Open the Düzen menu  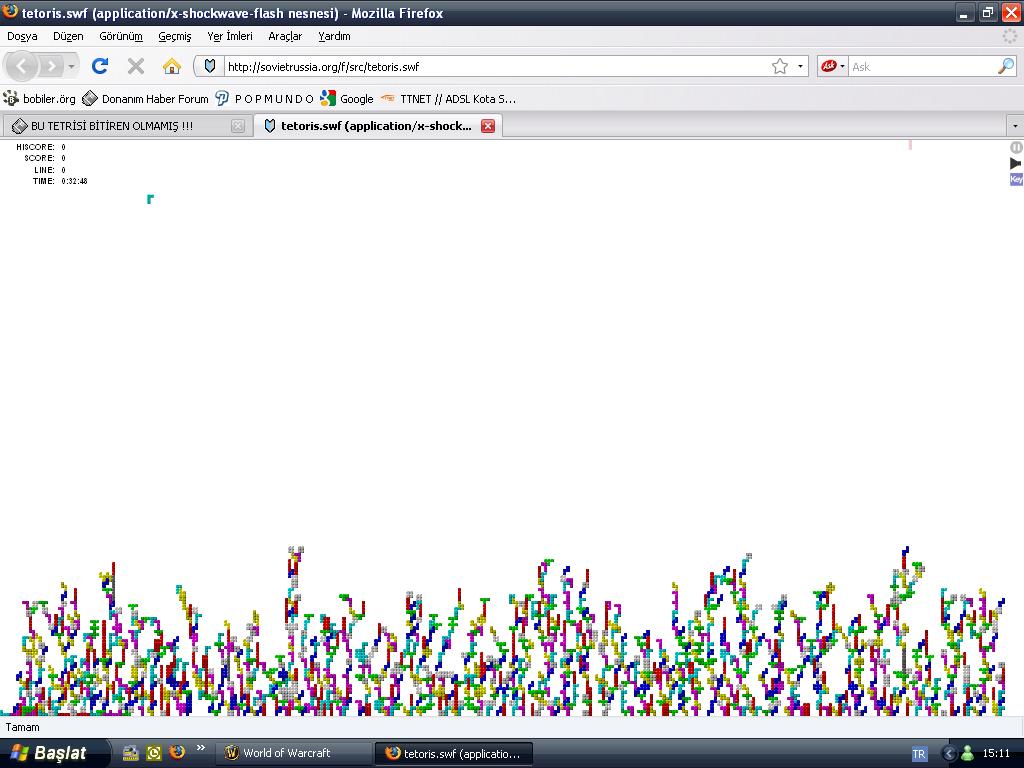(68, 36)
